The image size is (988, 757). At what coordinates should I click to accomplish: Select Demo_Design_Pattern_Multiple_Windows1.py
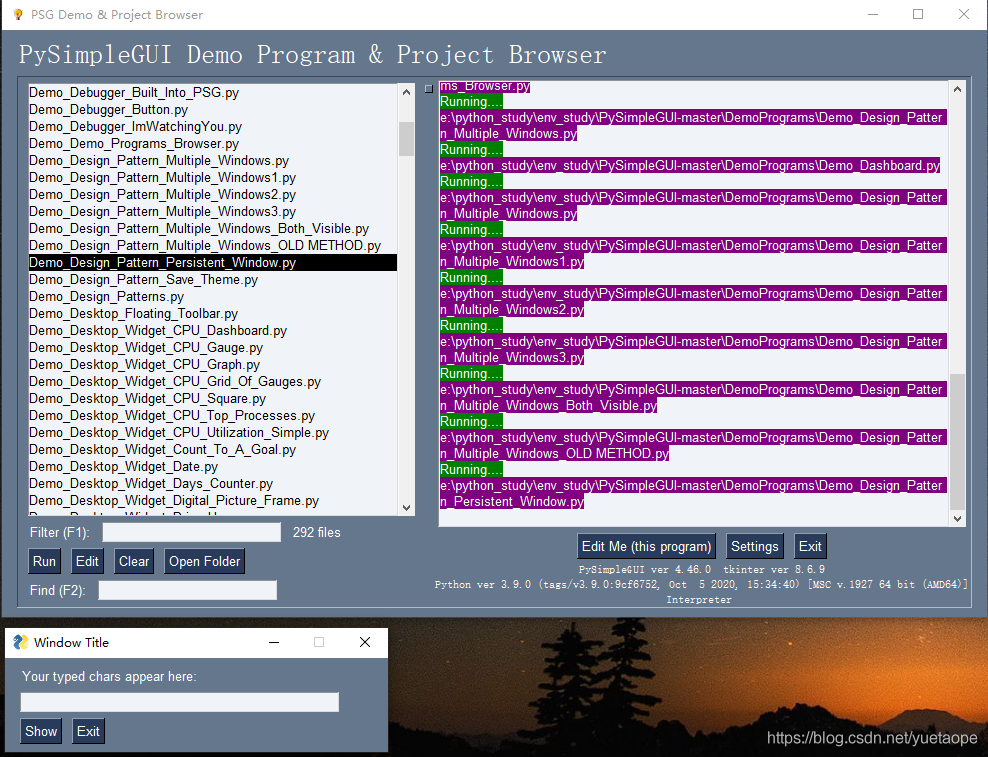click(213, 178)
